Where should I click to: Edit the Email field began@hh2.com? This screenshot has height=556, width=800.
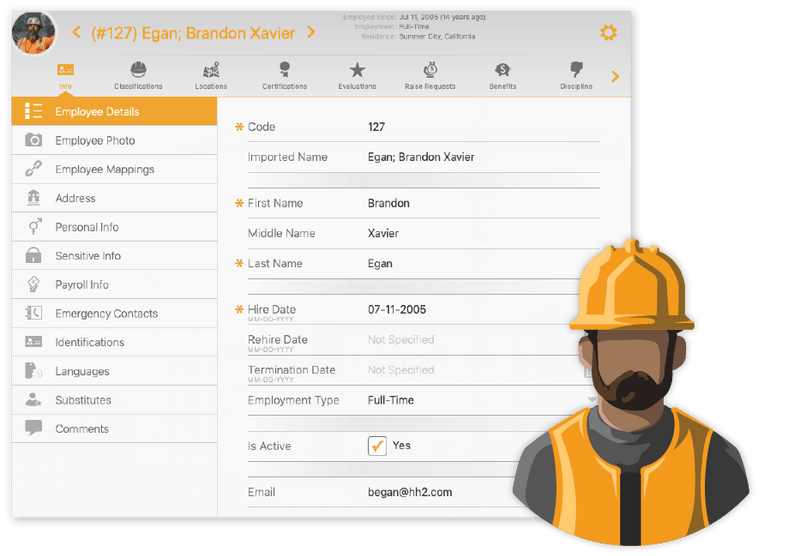pos(410,492)
